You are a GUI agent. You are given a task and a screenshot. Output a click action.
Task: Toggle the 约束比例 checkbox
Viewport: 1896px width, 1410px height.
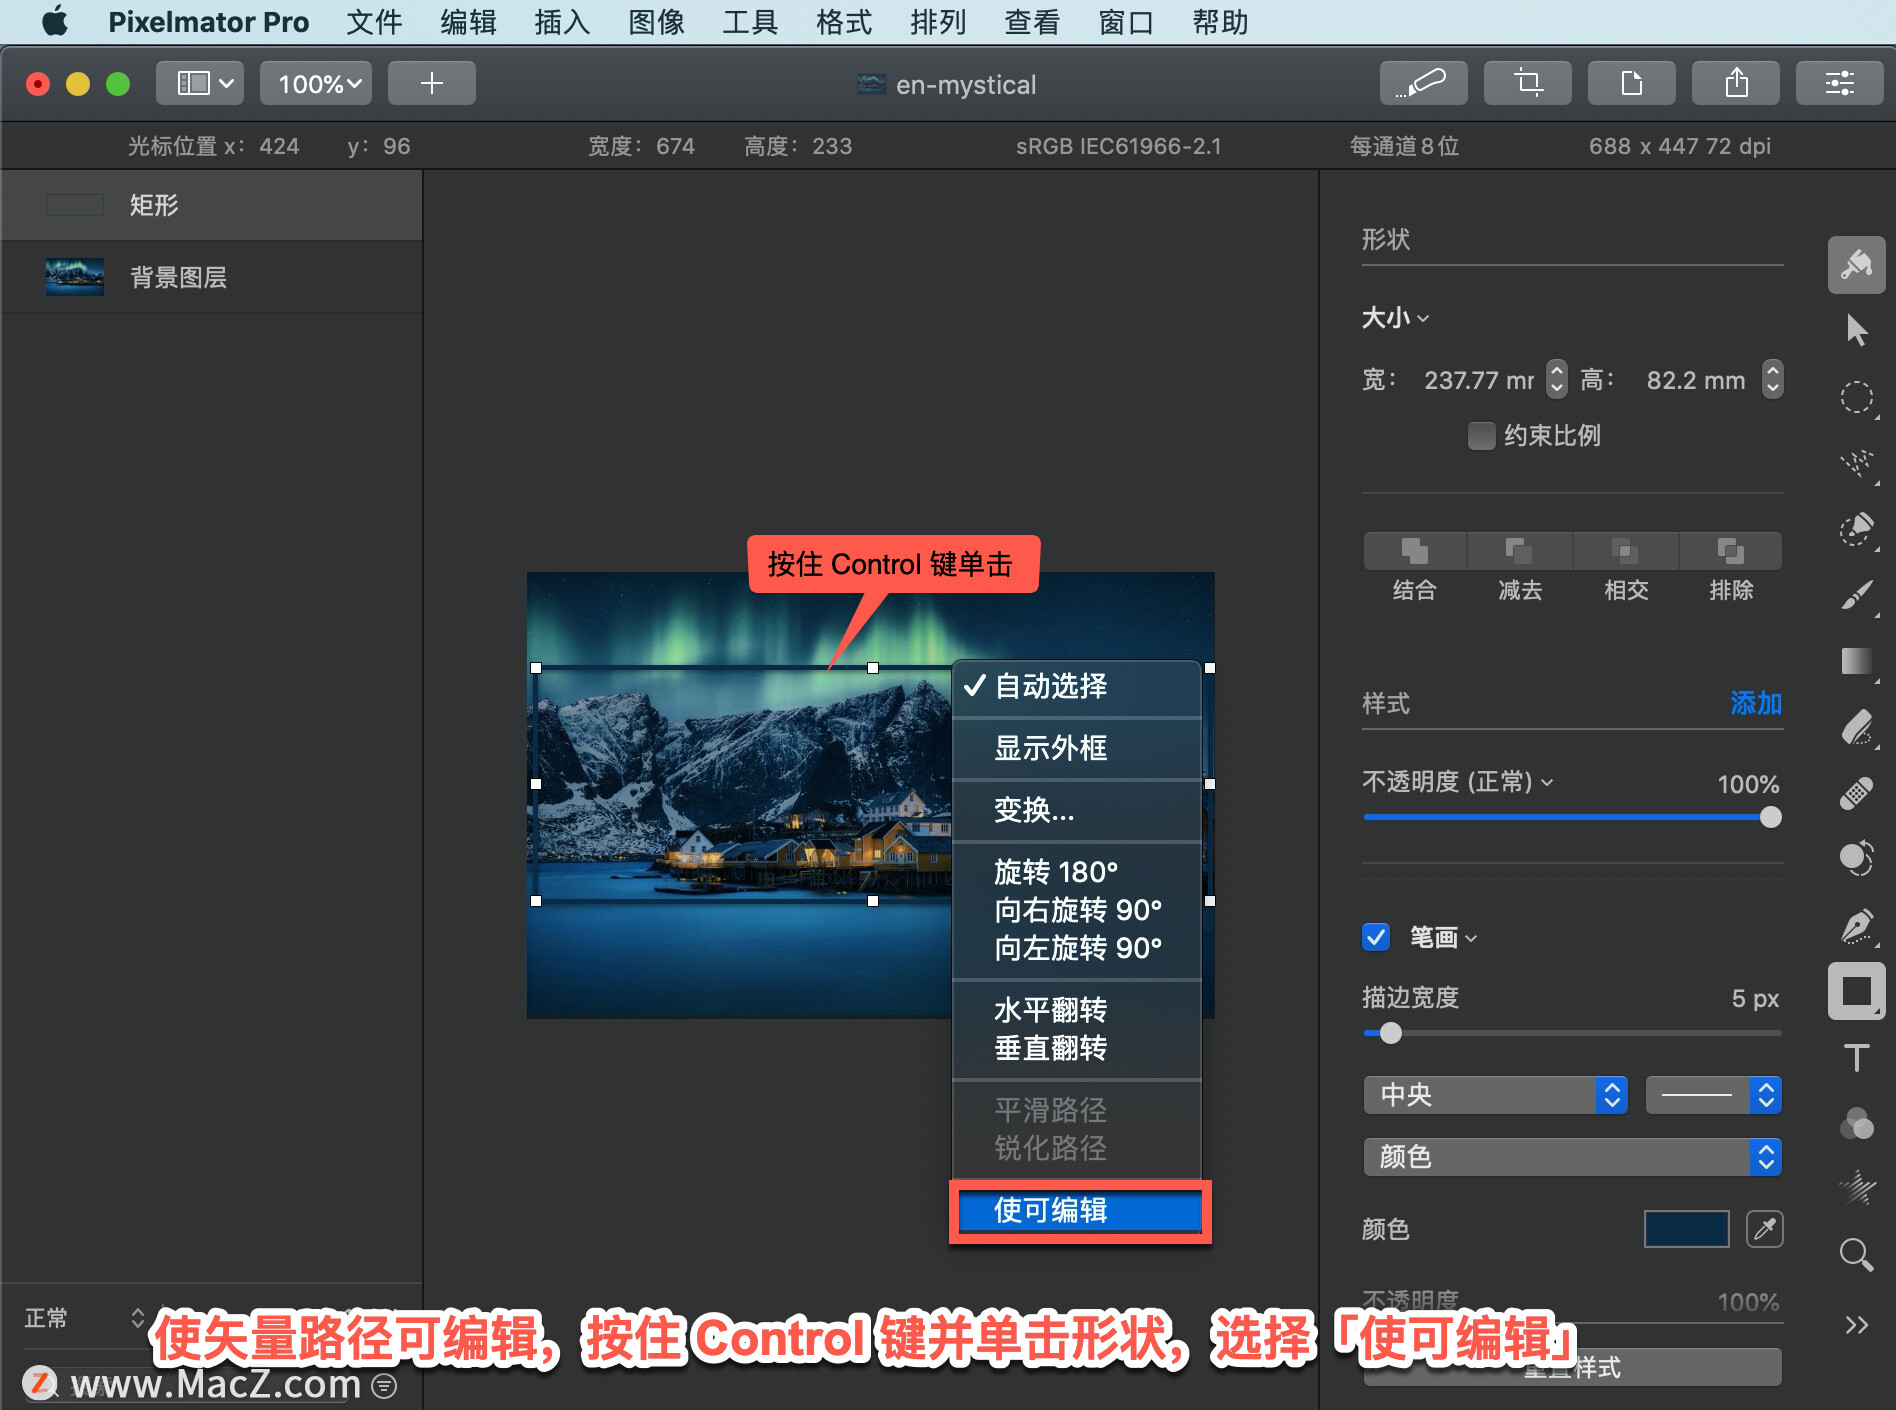1481,436
